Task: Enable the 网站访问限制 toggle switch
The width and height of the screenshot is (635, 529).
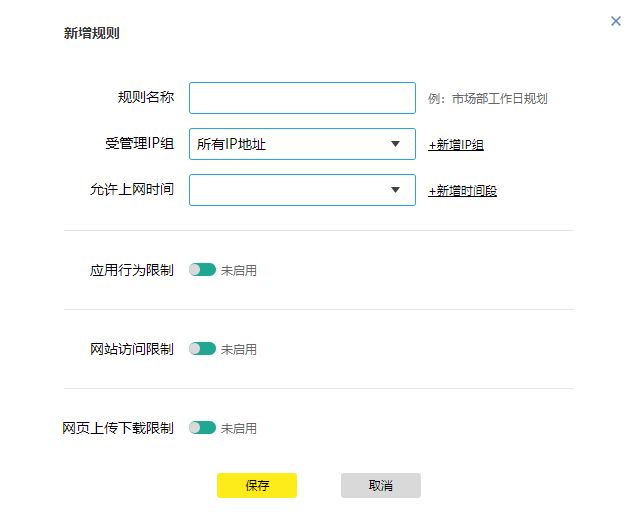Action: click(x=202, y=348)
